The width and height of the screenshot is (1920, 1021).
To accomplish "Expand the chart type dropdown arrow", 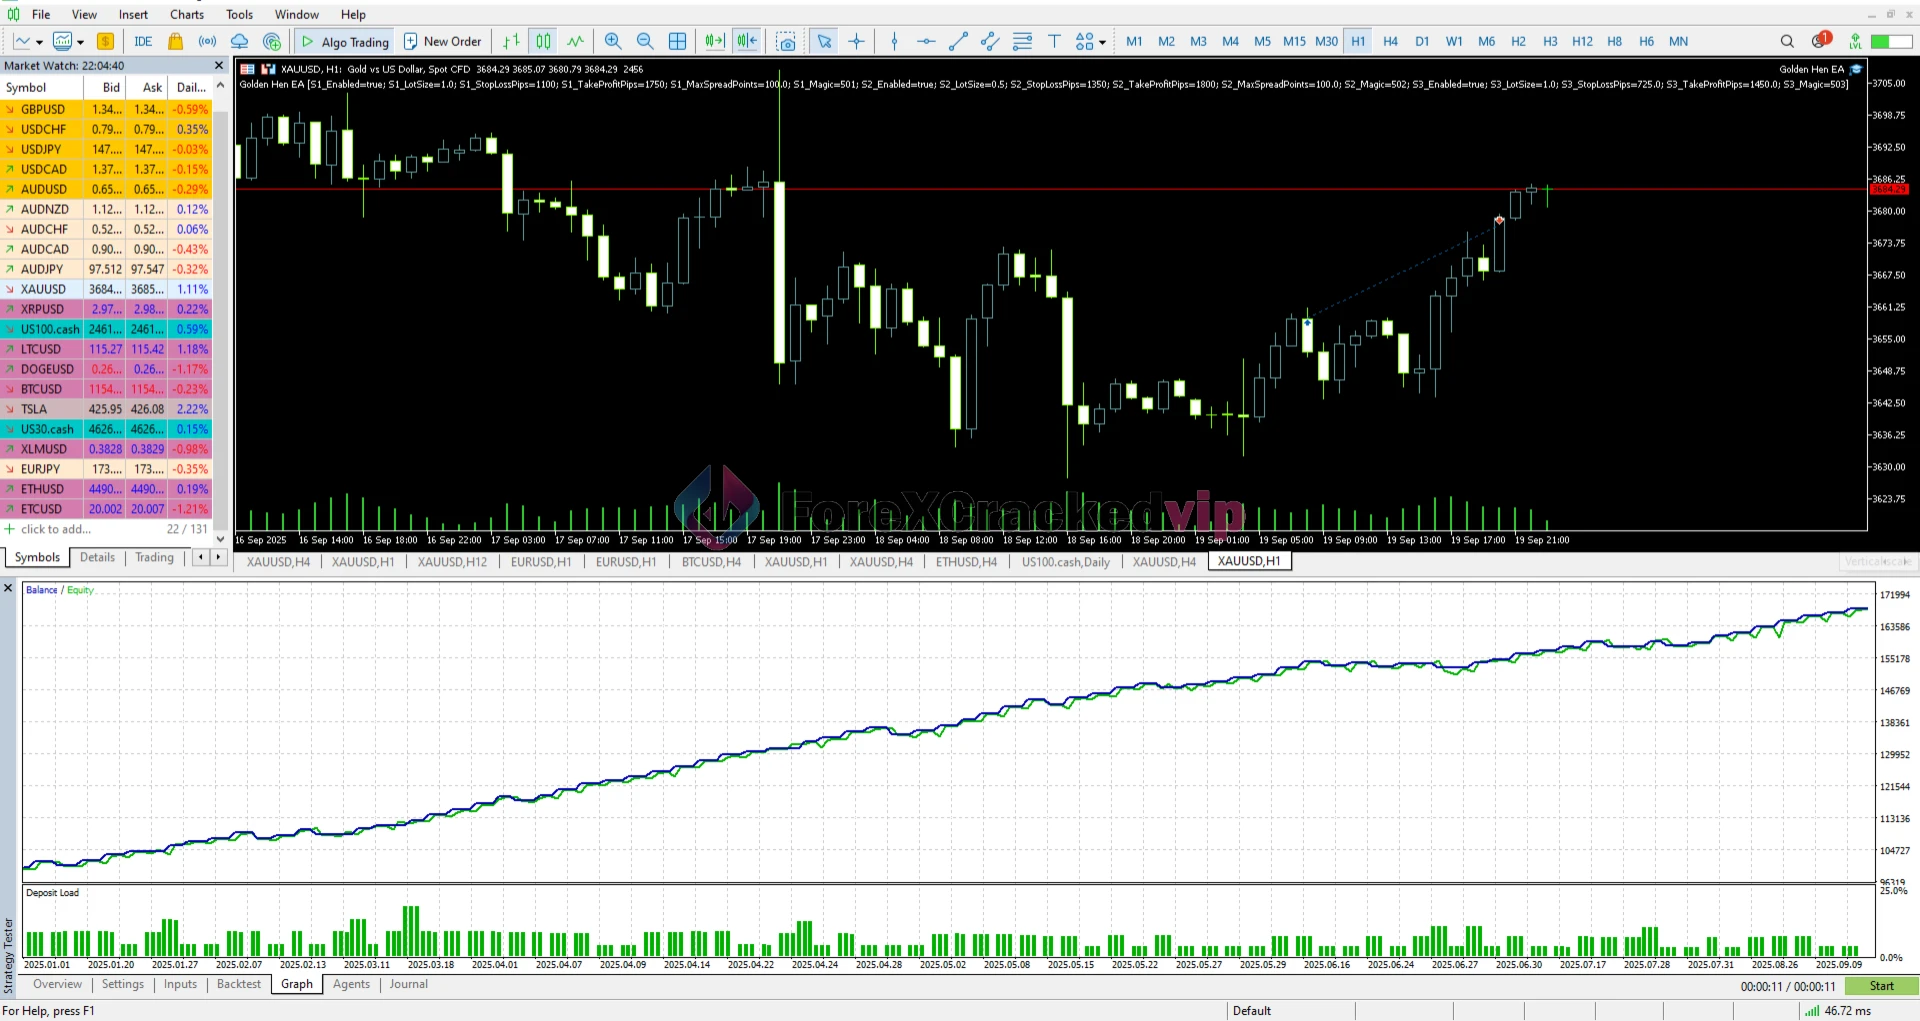I will [39, 42].
